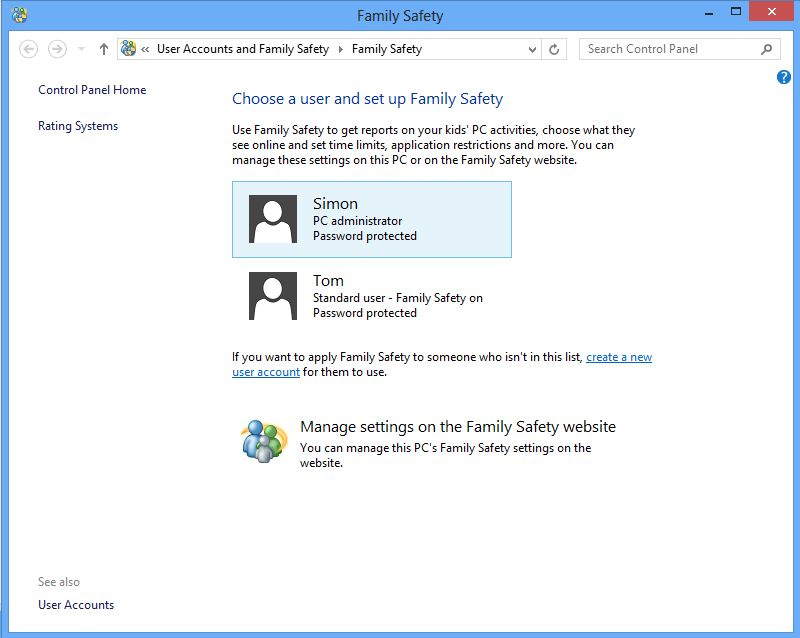Open the recent locations dropdown arrow
The image size is (800, 638).
click(81, 49)
